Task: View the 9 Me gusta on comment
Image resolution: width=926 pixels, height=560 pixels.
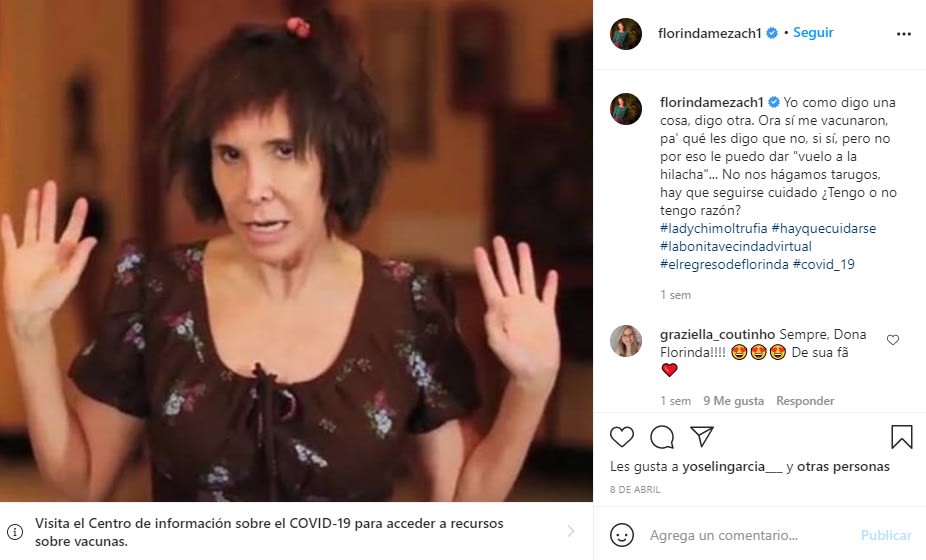Action: pos(733,401)
